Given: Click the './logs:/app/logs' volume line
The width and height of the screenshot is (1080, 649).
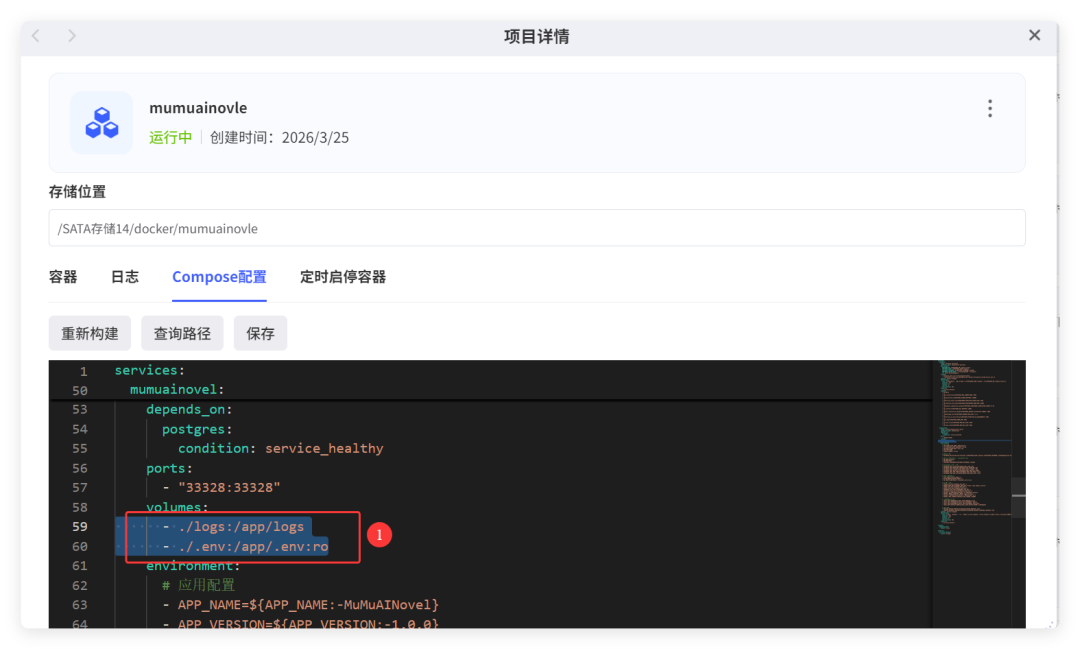Looking at the screenshot, I should click(x=240, y=527).
